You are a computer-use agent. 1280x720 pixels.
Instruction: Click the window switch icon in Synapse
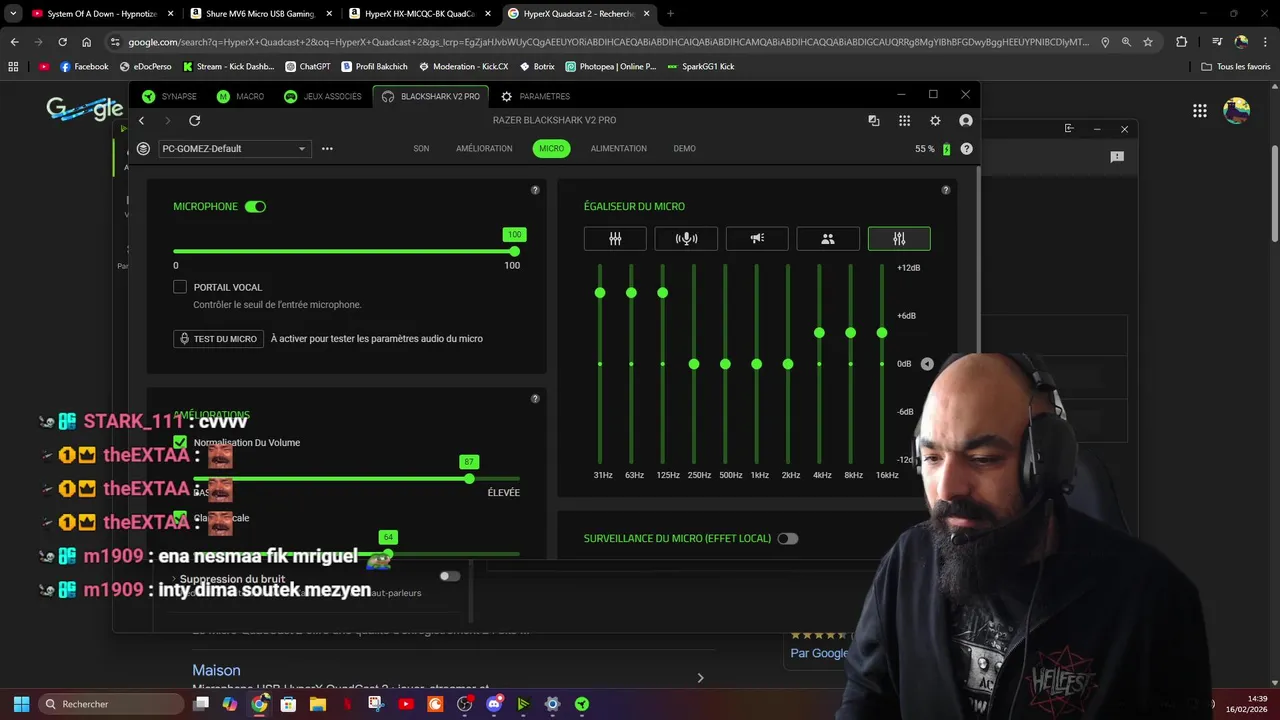(x=874, y=120)
